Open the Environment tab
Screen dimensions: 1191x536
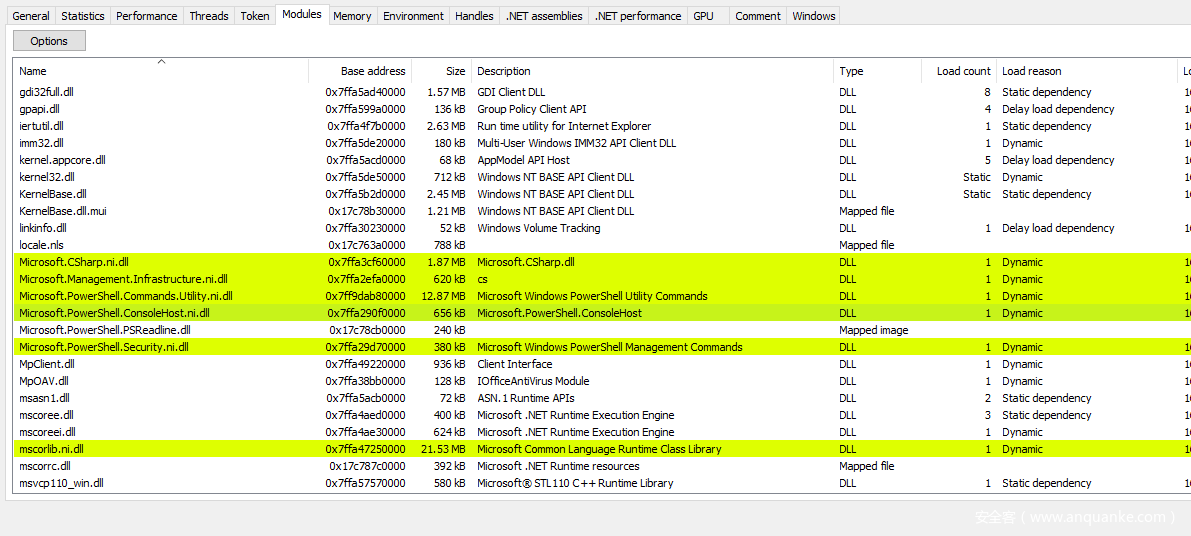pos(413,16)
